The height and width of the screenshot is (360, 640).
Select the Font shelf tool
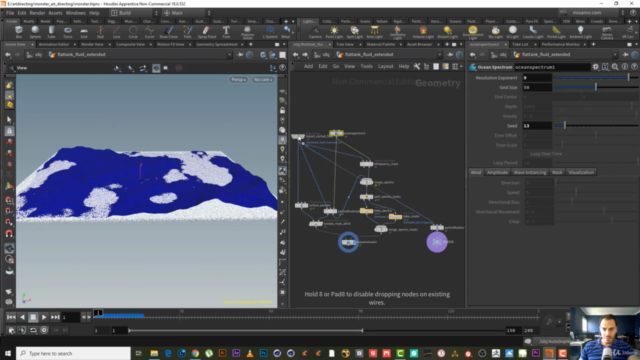coord(226,32)
